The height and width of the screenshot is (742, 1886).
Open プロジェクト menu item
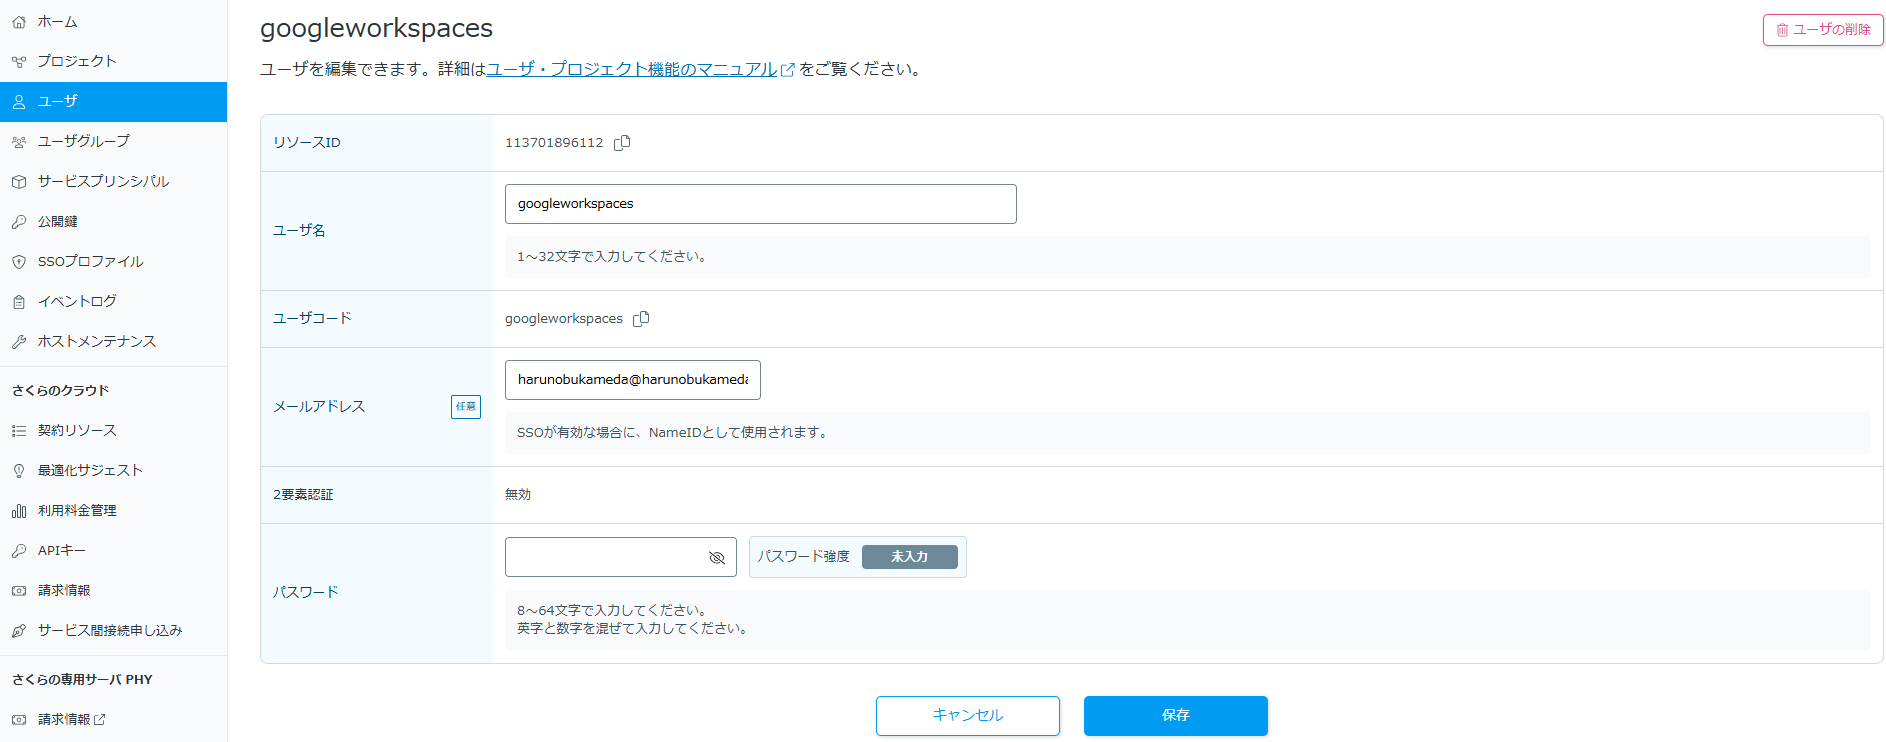(x=113, y=62)
